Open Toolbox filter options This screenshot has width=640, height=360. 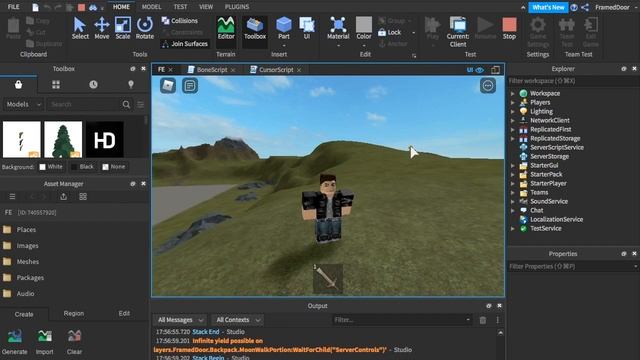click(x=140, y=104)
